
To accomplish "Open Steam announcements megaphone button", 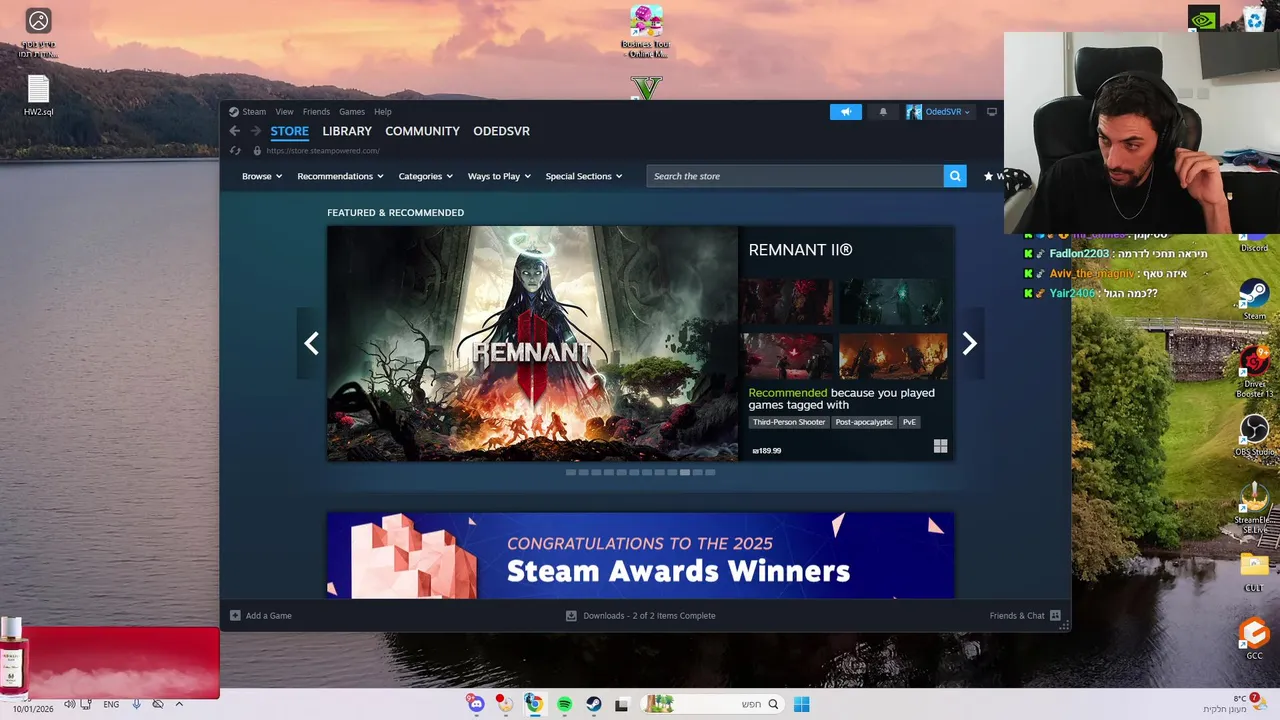I will (845, 112).
